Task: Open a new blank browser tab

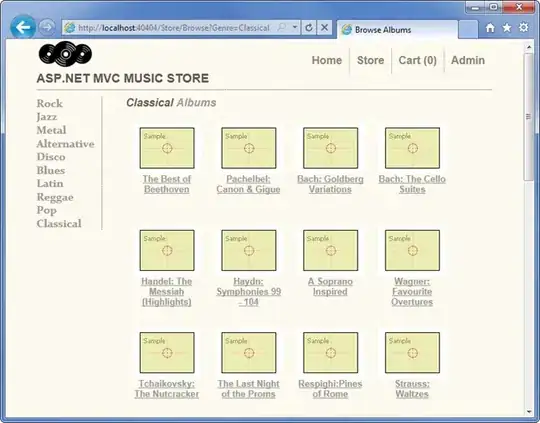Action: tap(468, 30)
